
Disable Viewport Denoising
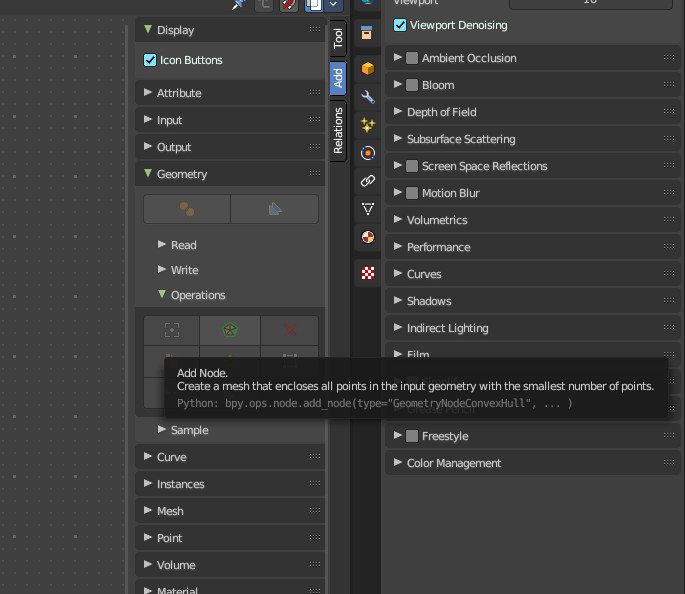tap(400, 25)
